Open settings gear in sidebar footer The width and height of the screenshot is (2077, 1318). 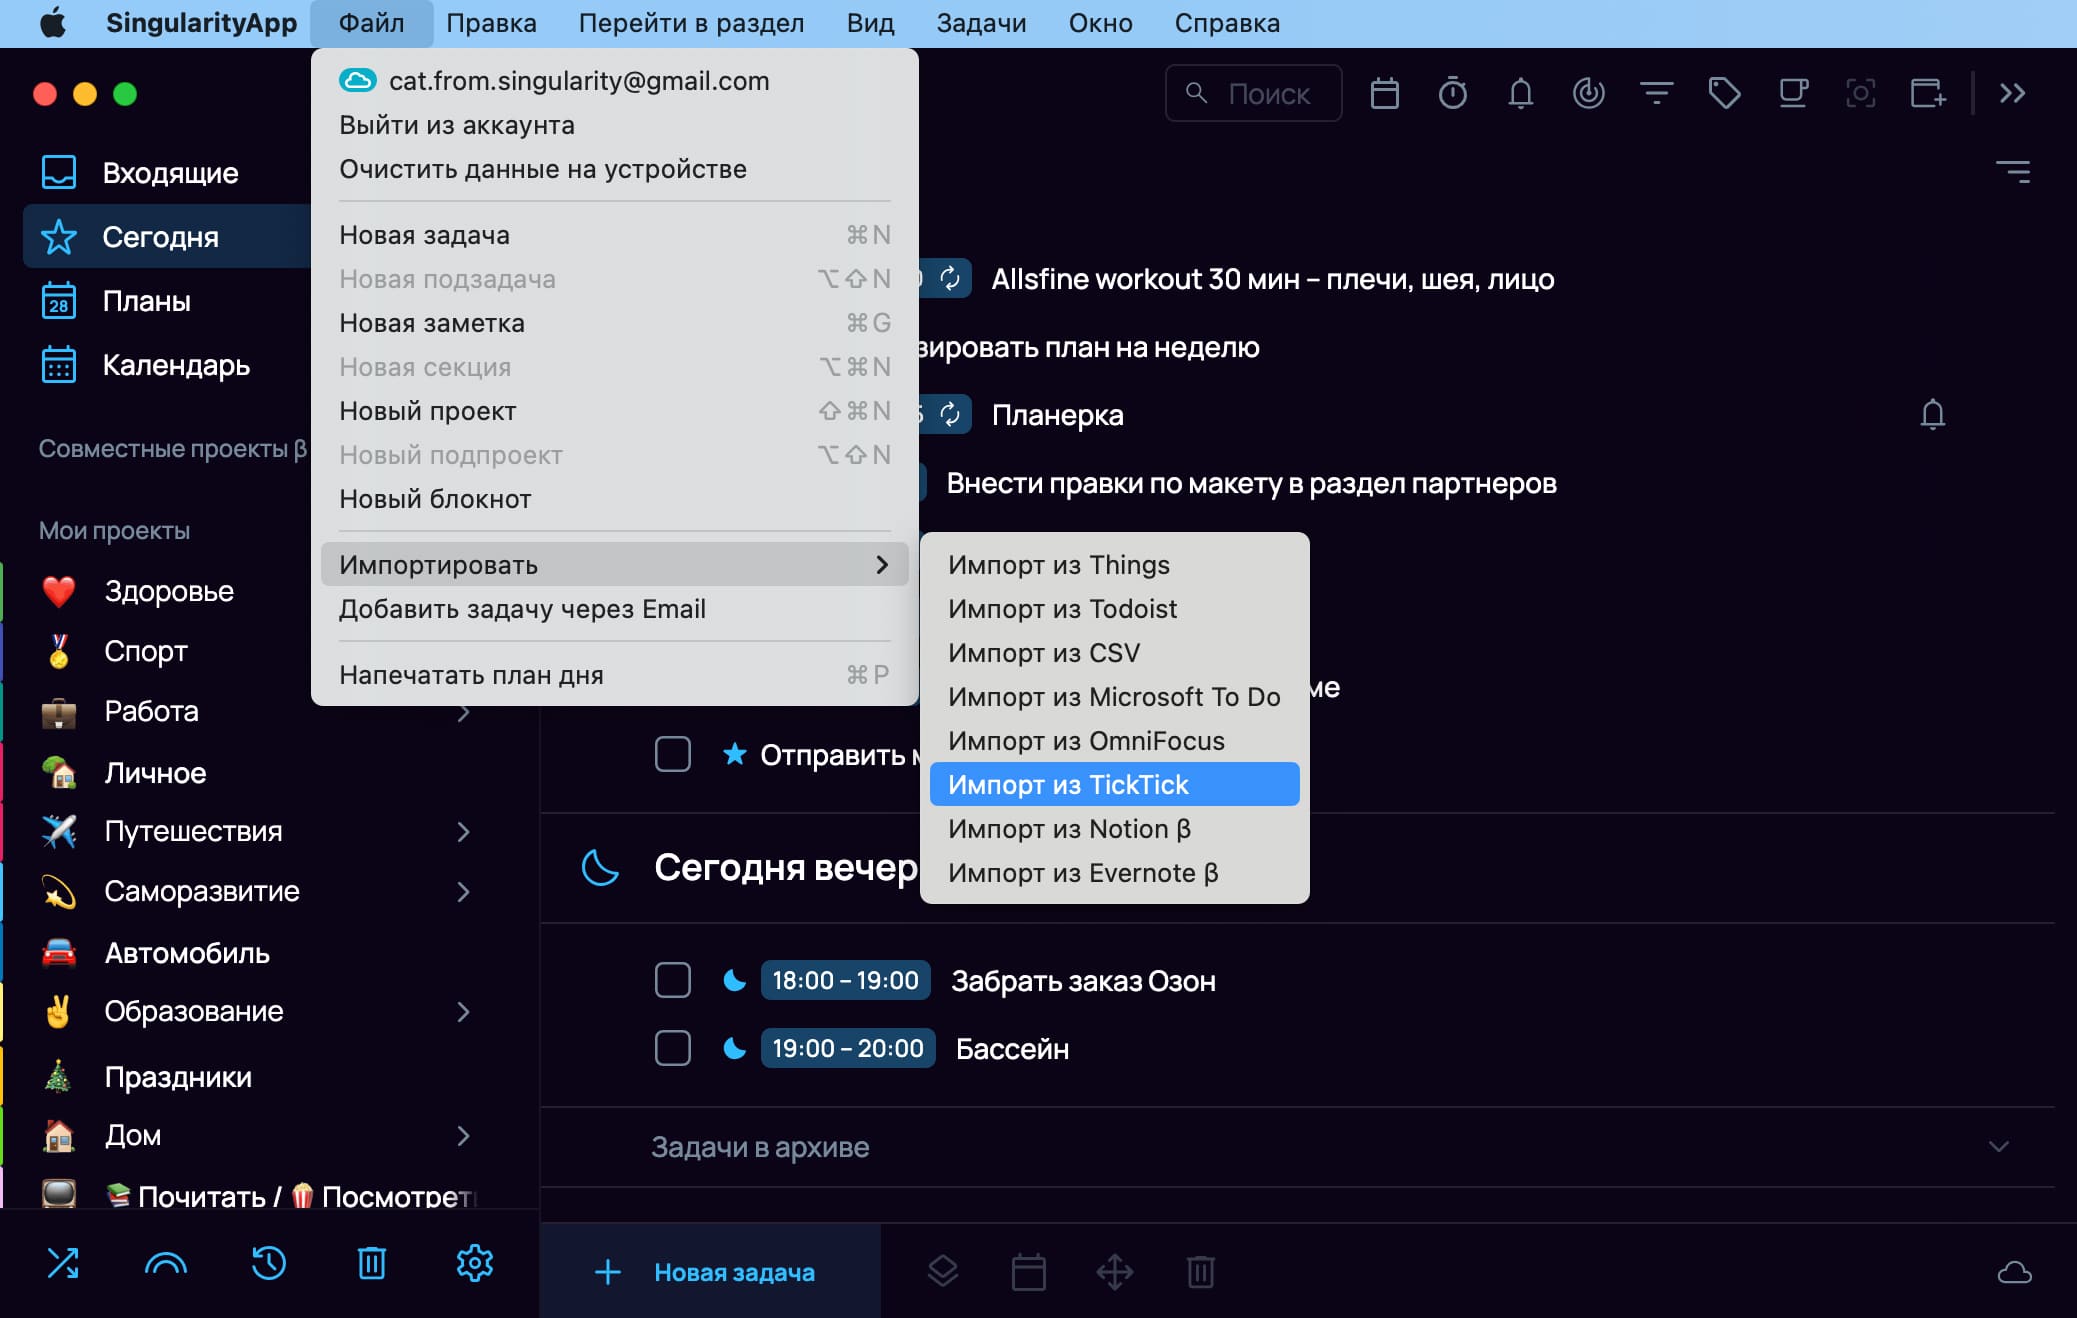tap(475, 1263)
